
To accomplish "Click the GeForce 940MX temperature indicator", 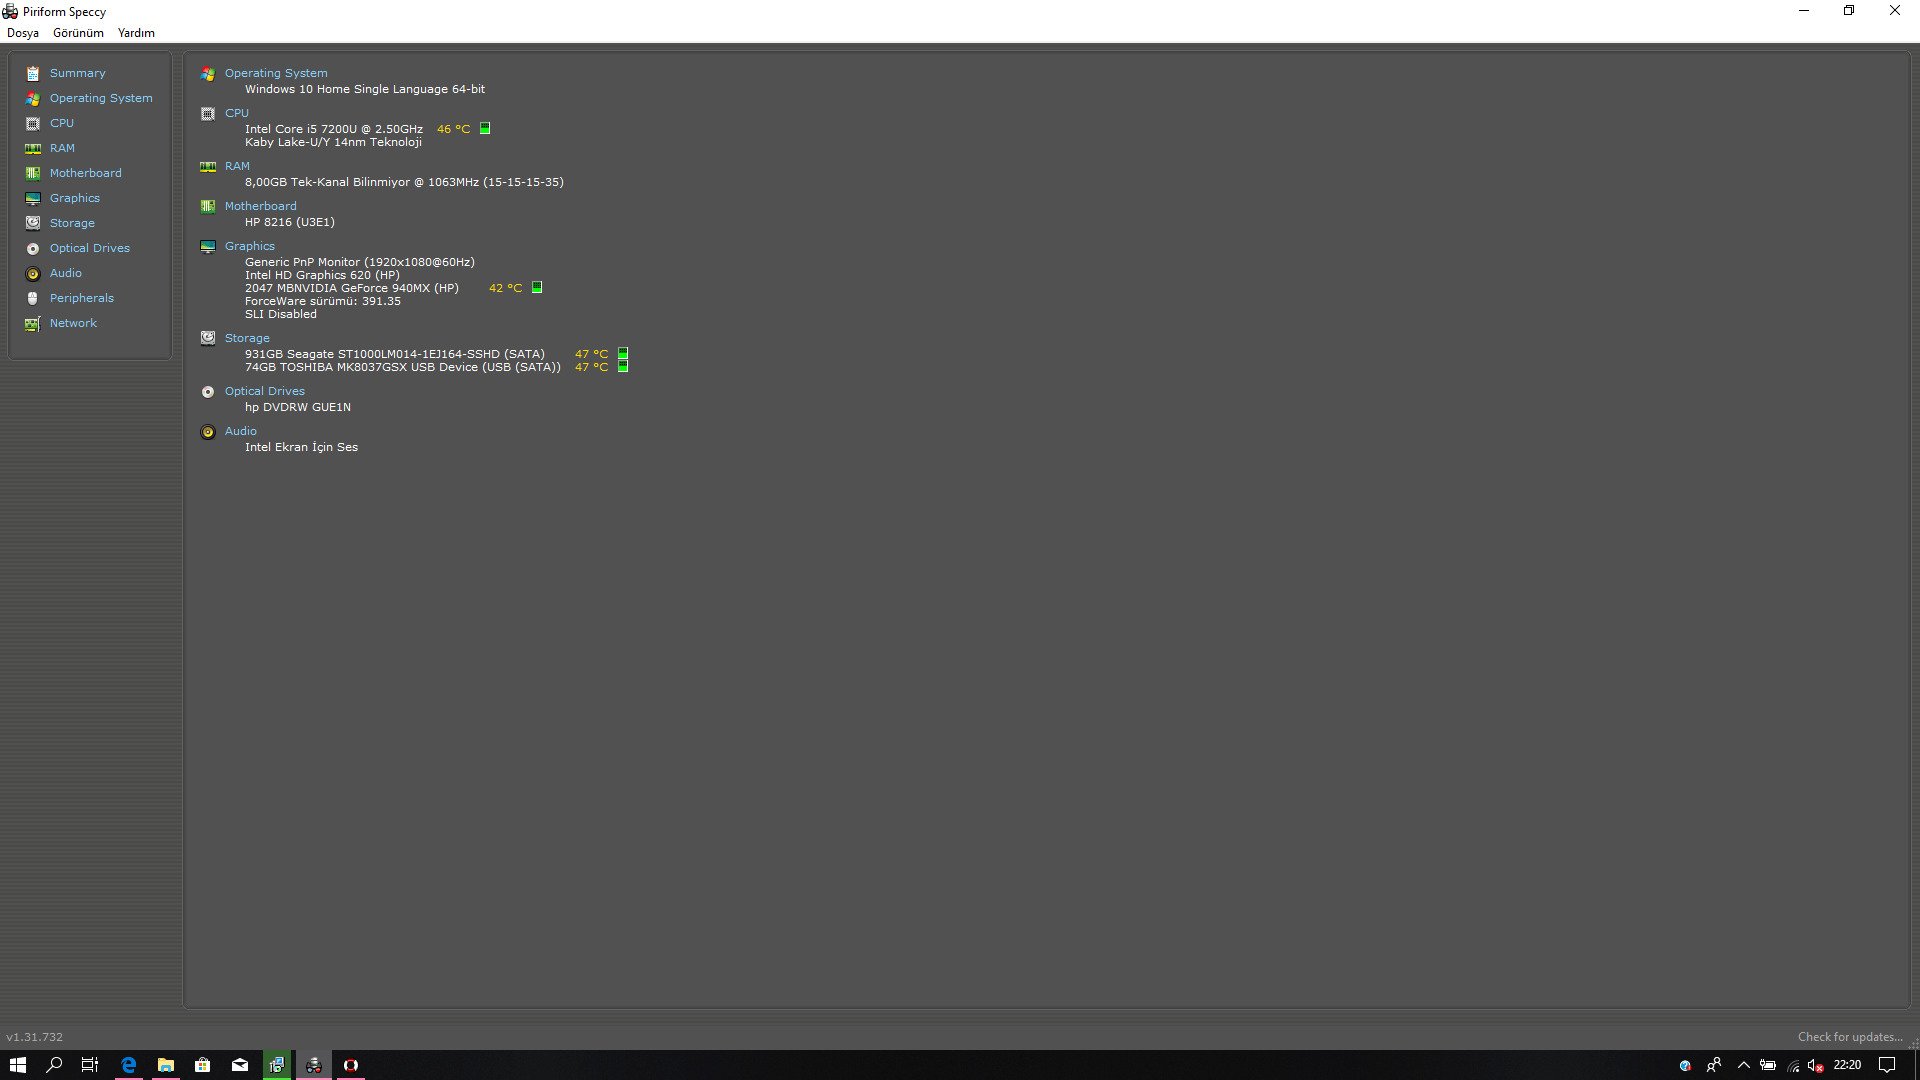I will [x=537, y=288].
